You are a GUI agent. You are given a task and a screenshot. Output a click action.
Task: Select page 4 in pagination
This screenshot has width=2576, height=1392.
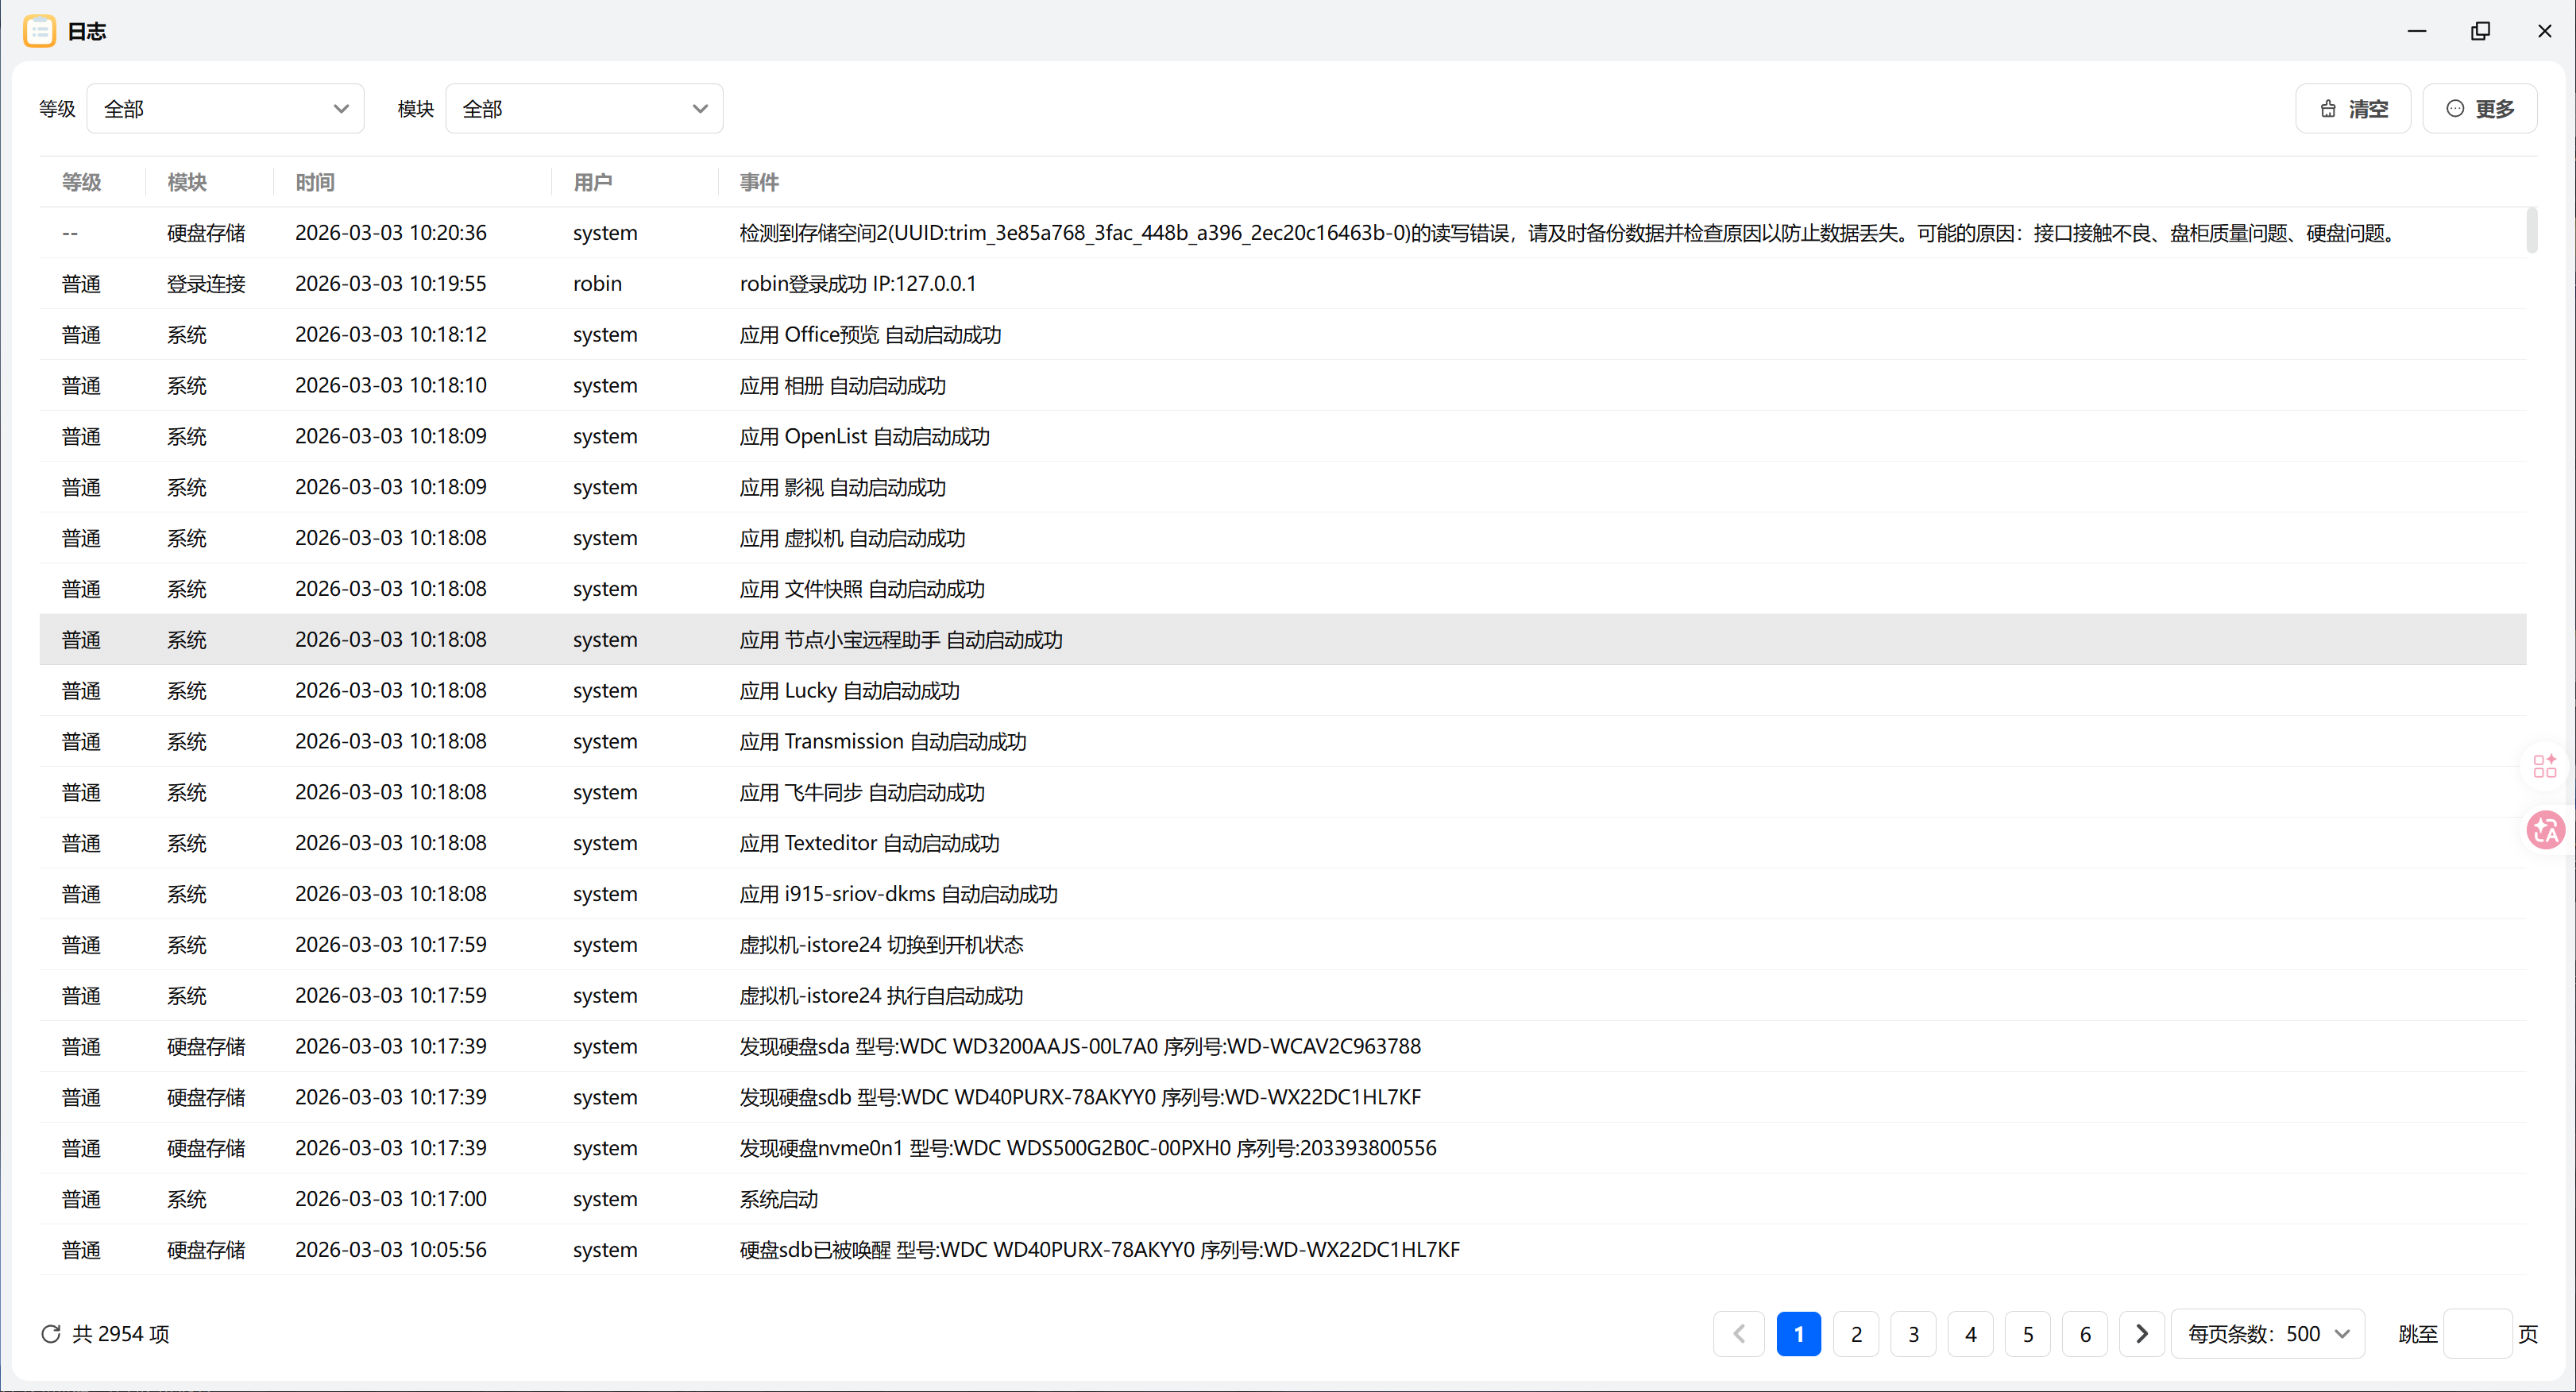click(1970, 1334)
